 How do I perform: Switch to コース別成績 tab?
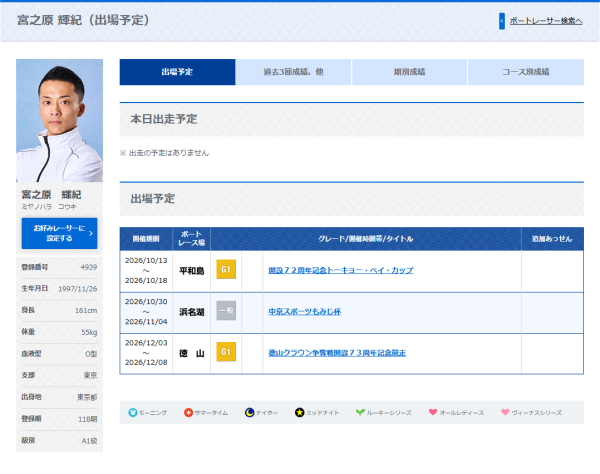[x=526, y=72]
